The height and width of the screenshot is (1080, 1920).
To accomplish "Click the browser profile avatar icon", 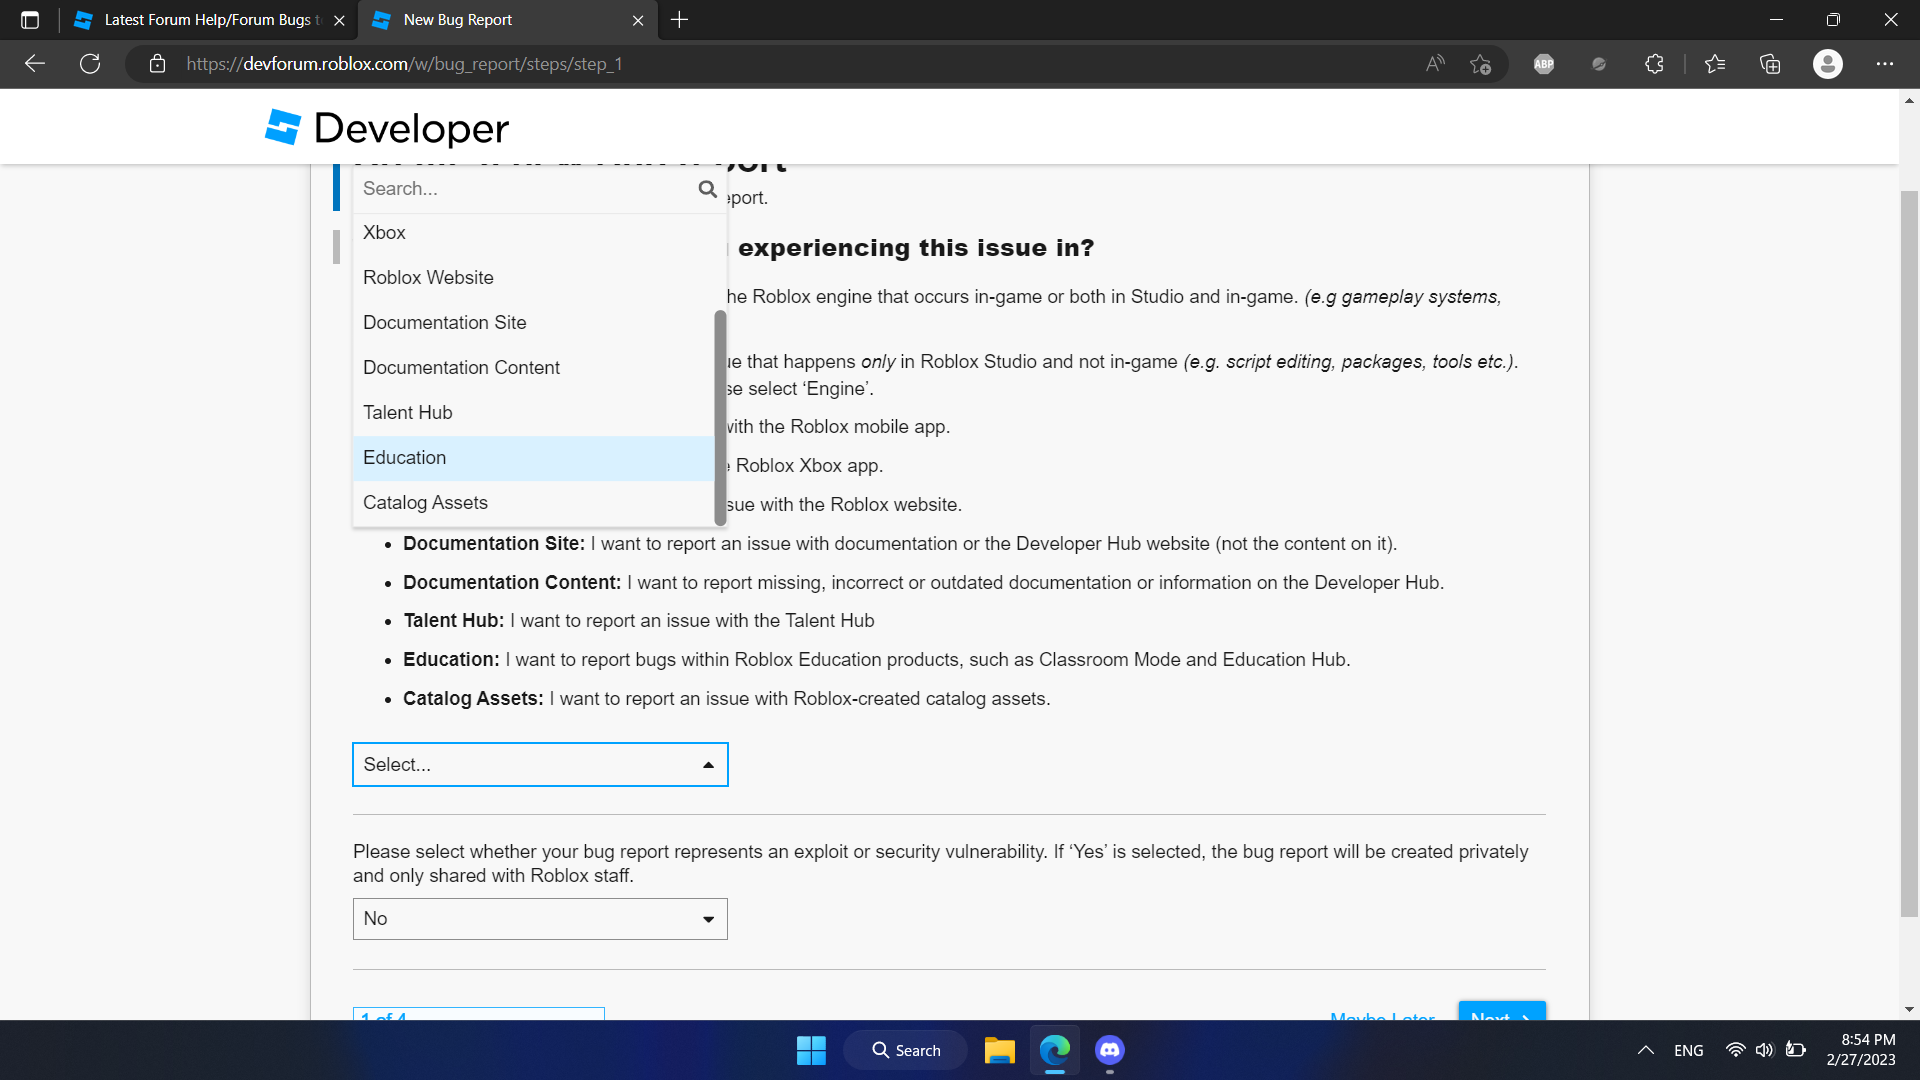I will coord(1828,63).
